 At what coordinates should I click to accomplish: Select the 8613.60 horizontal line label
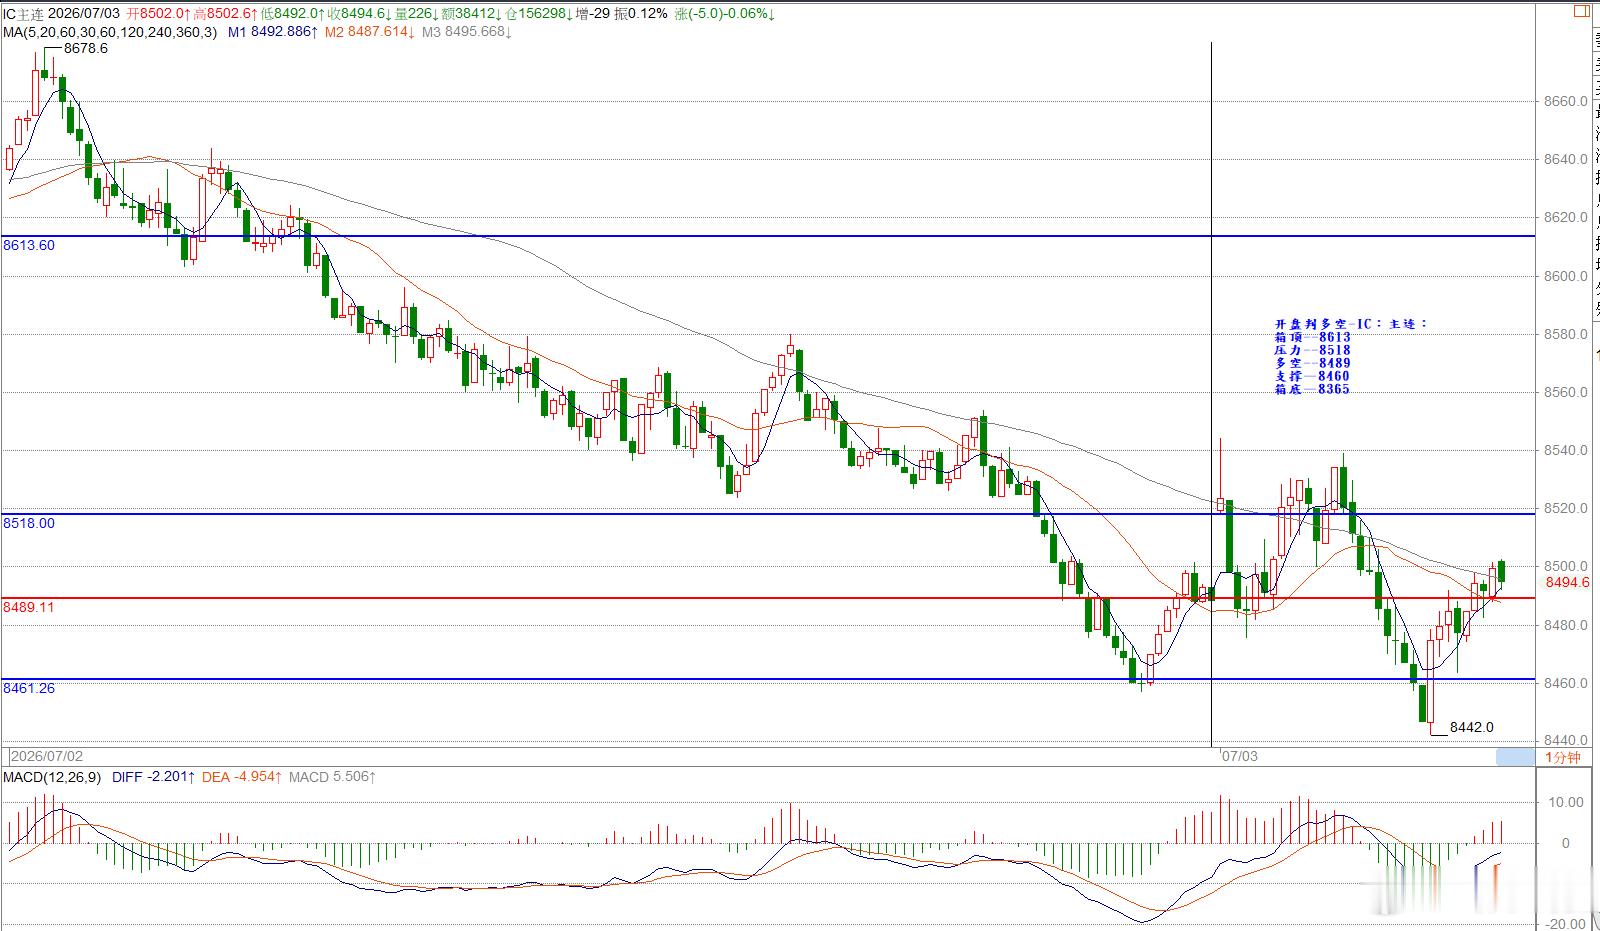(x=29, y=245)
